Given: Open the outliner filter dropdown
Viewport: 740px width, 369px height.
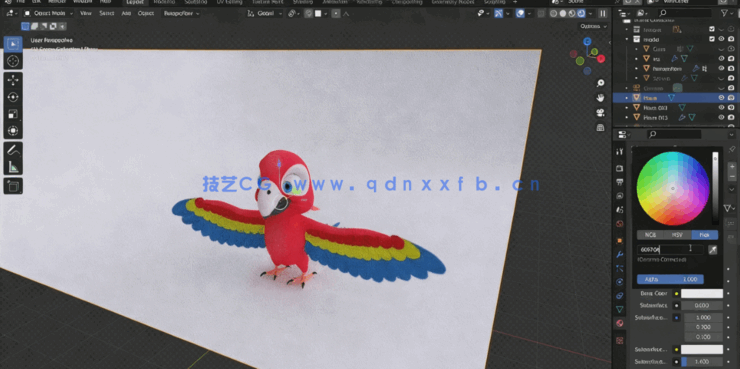Looking at the screenshot, I should point(727,13).
